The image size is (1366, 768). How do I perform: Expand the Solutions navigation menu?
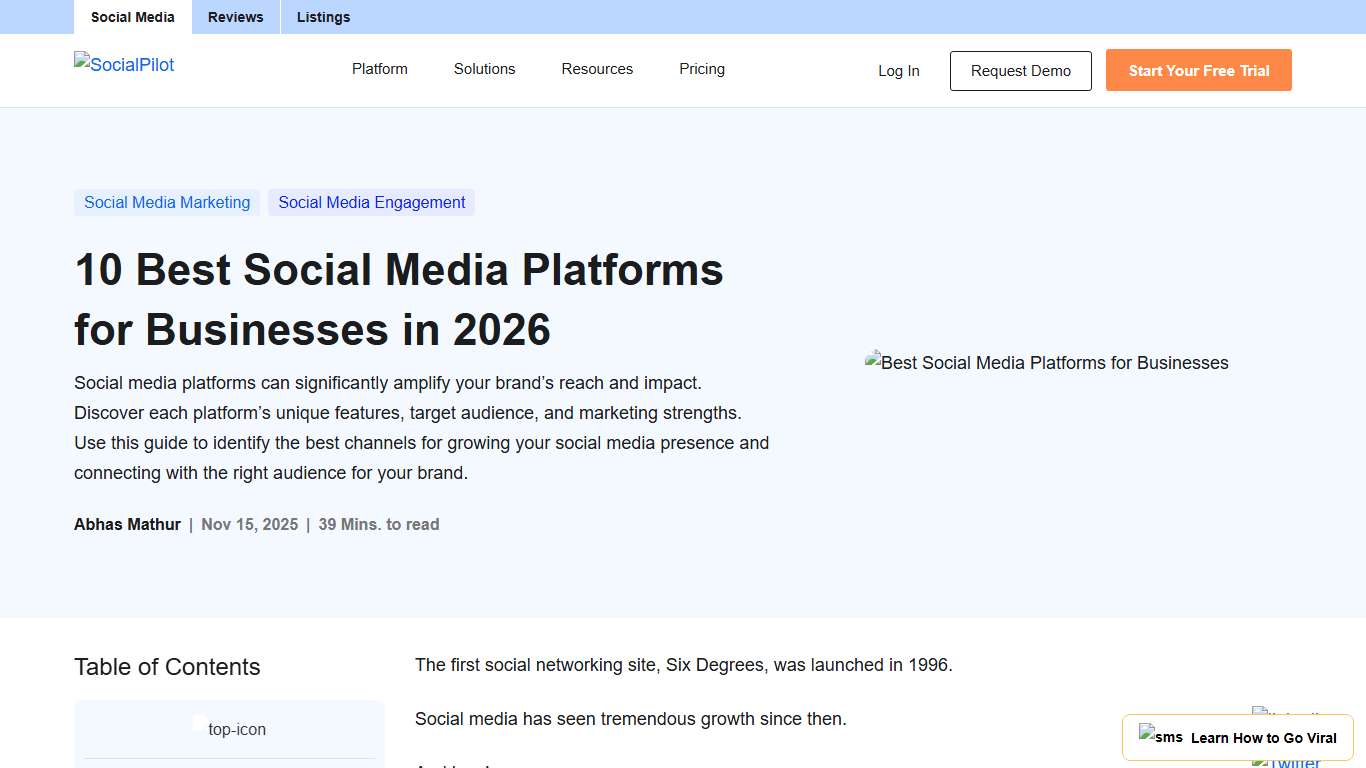coord(484,69)
